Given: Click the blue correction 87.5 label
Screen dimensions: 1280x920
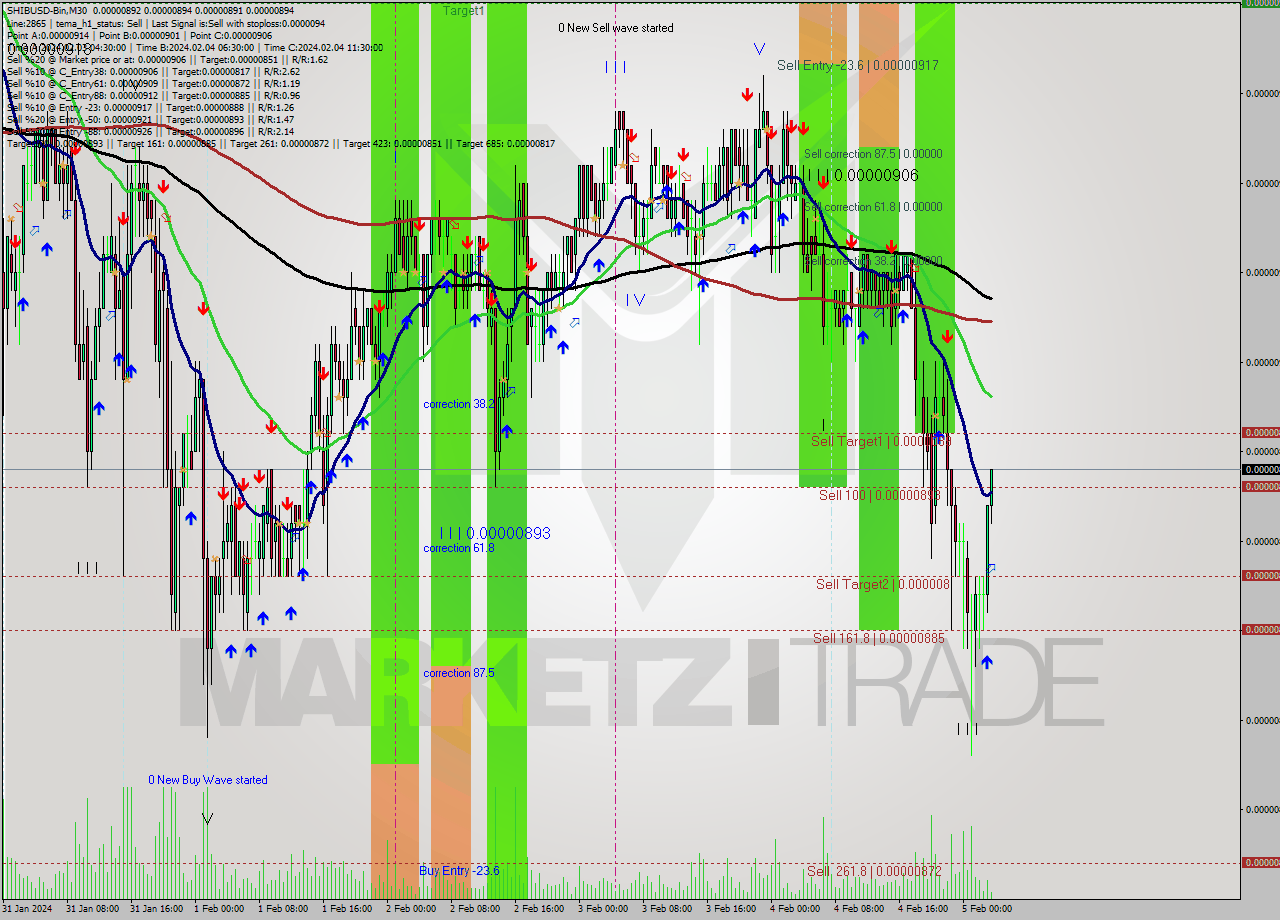Looking at the screenshot, I should click(458, 673).
